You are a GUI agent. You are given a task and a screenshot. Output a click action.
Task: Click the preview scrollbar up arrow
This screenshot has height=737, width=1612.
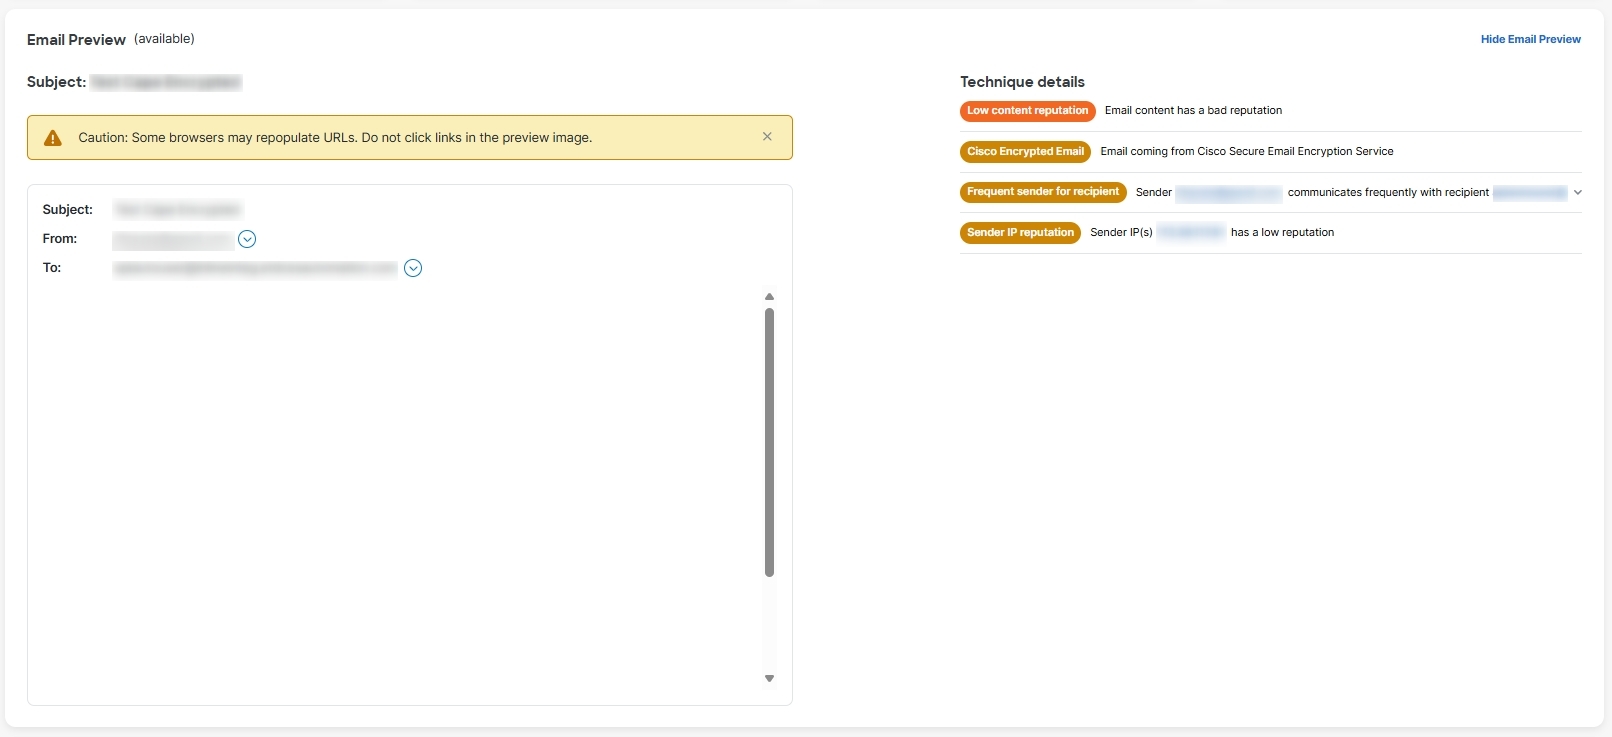click(x=769, y=297)
